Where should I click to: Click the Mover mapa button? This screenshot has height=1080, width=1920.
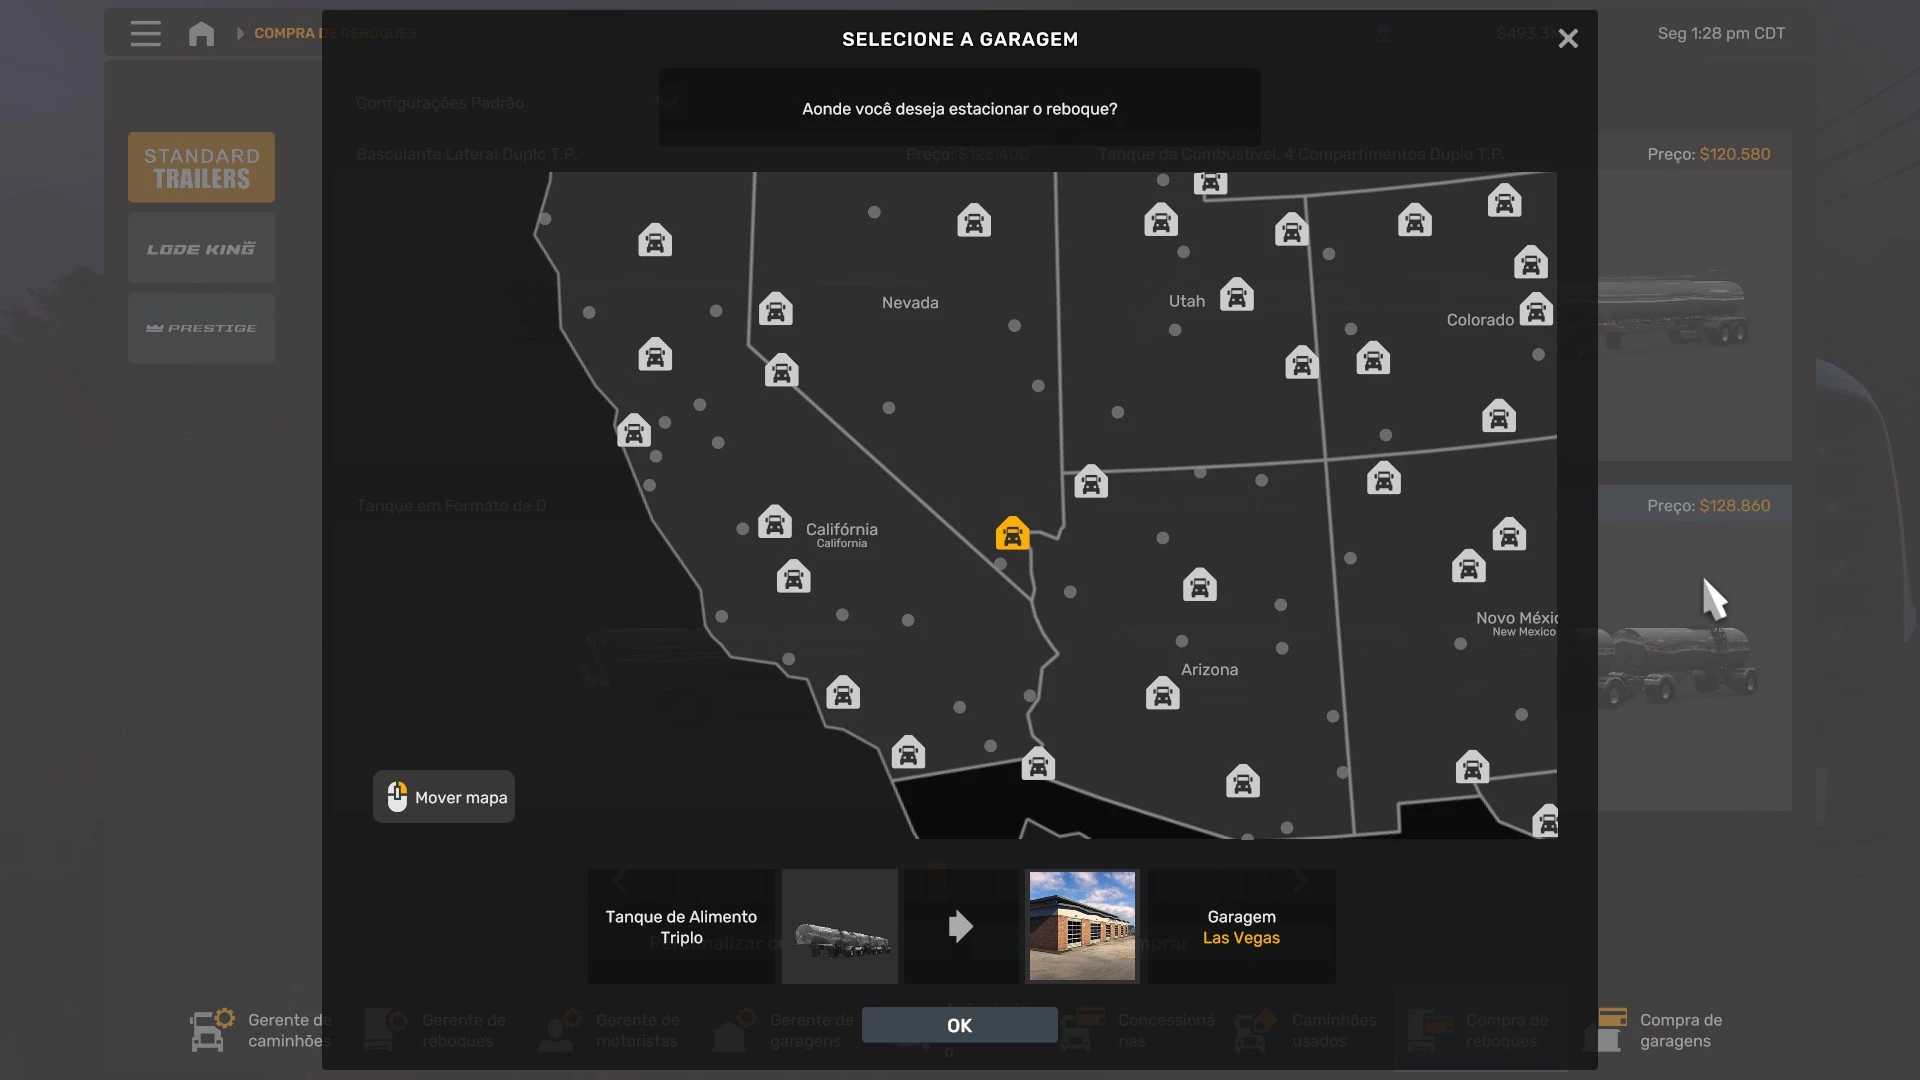444,797
